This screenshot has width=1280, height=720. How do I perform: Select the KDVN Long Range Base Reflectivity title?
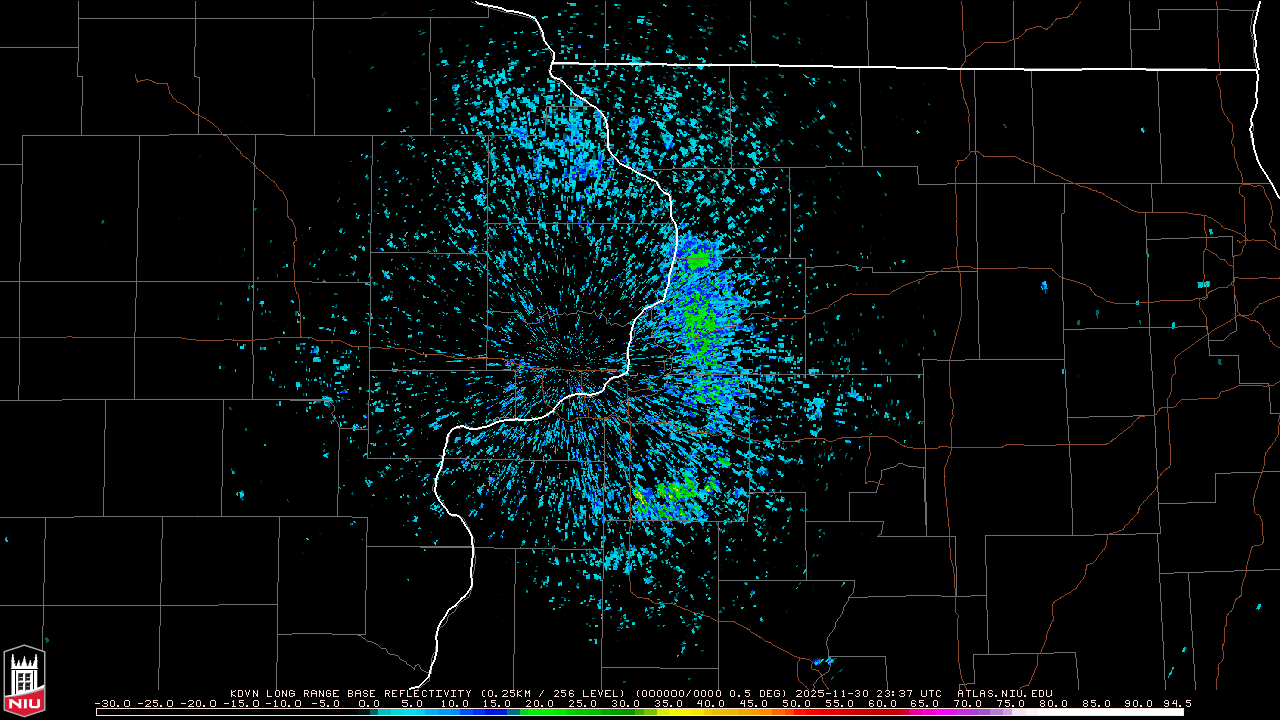(x=350, y=693)
